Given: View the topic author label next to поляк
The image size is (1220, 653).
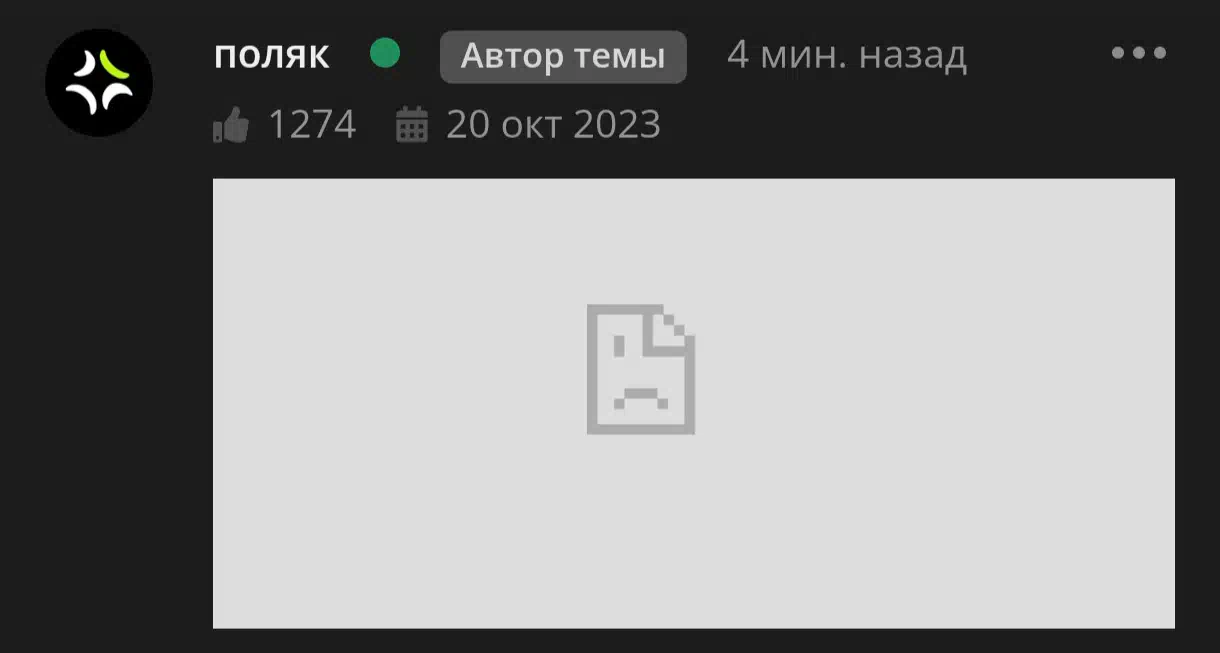Looking at the screenshot, I should (563, 57).
